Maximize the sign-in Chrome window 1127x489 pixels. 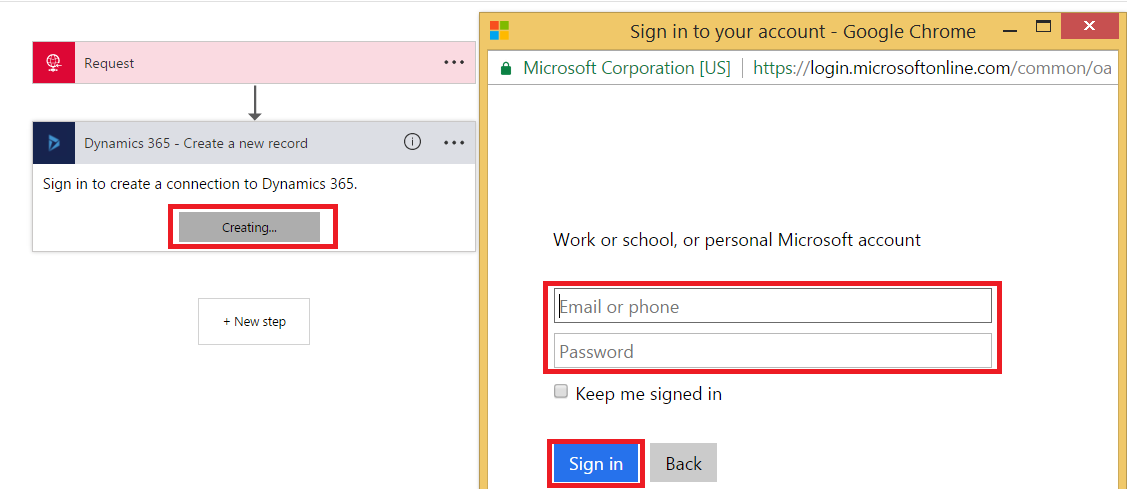(x=1044, y=27)
